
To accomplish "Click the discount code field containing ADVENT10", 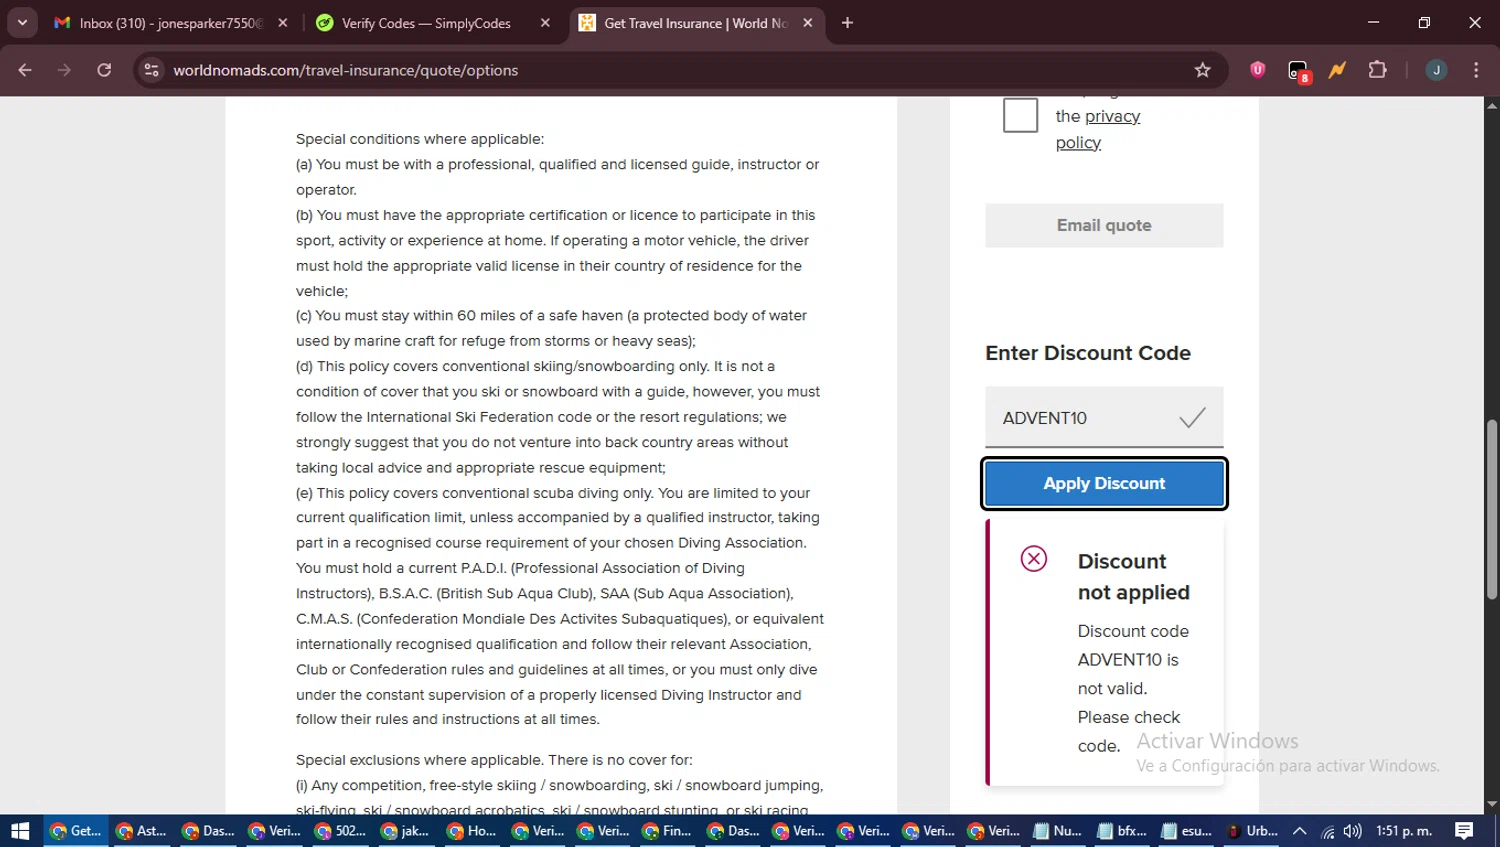I will pos(1104,417).
